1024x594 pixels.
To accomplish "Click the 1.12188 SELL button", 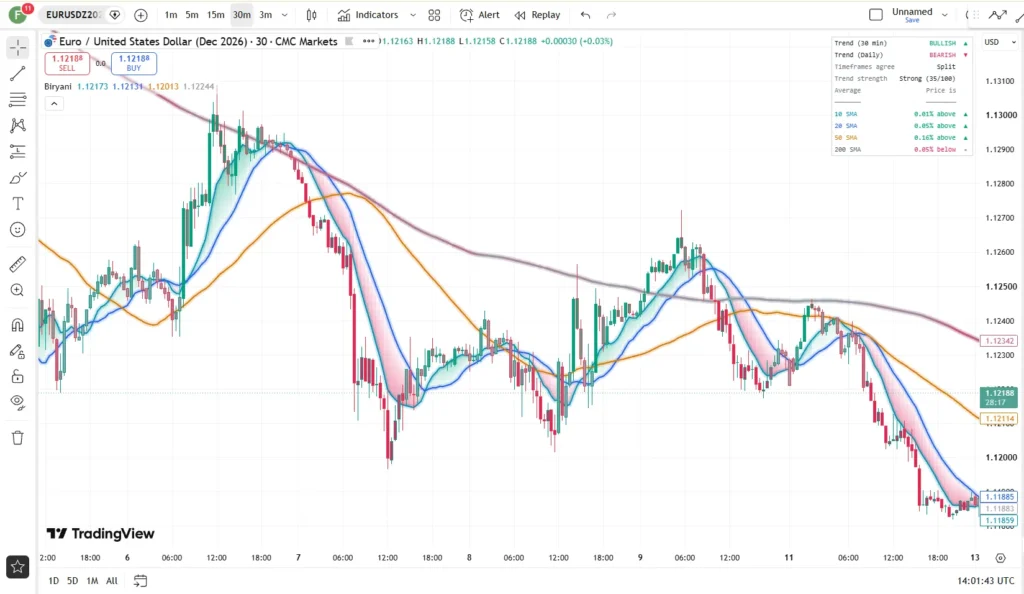I will pos(67,63).
